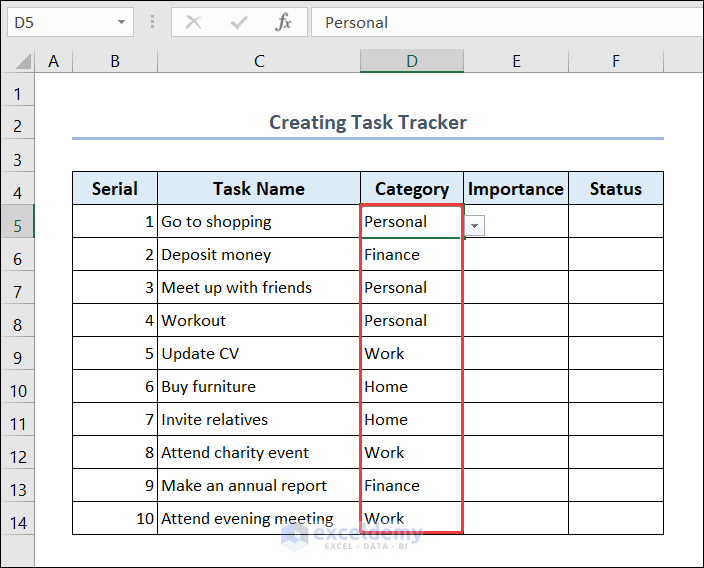Screen dimensions: 704x568
Task: Select the Meet up with friends cell
Action: pyautogui.click(x=259, y=287)
